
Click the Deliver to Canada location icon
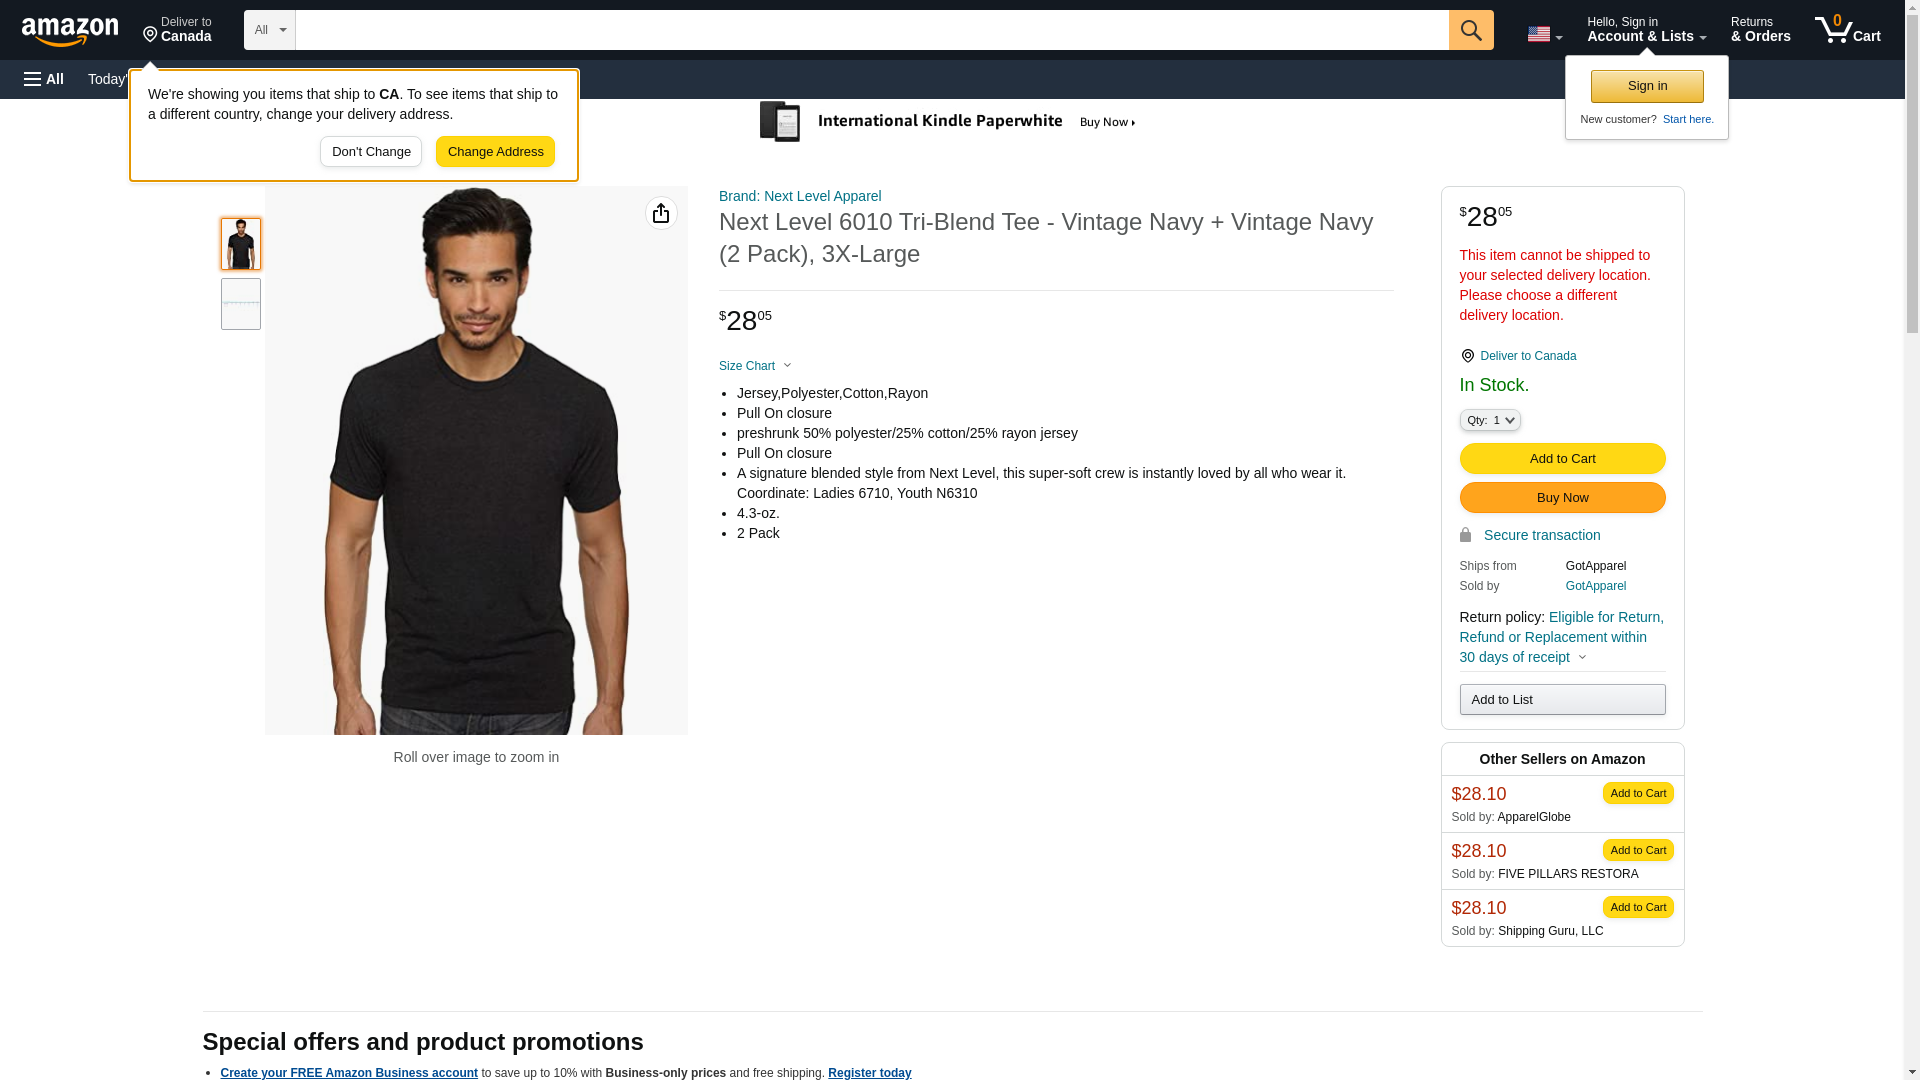[1467, 356]
